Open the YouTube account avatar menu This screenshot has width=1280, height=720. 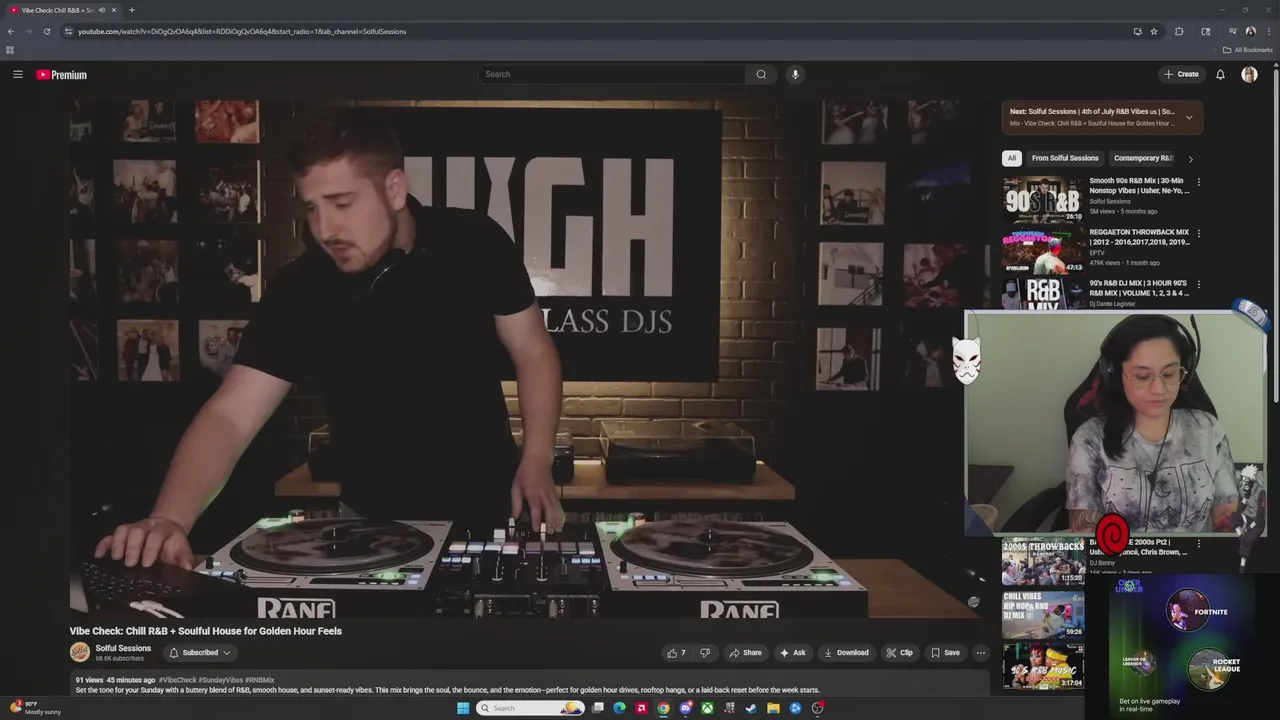pos(1249,74)
